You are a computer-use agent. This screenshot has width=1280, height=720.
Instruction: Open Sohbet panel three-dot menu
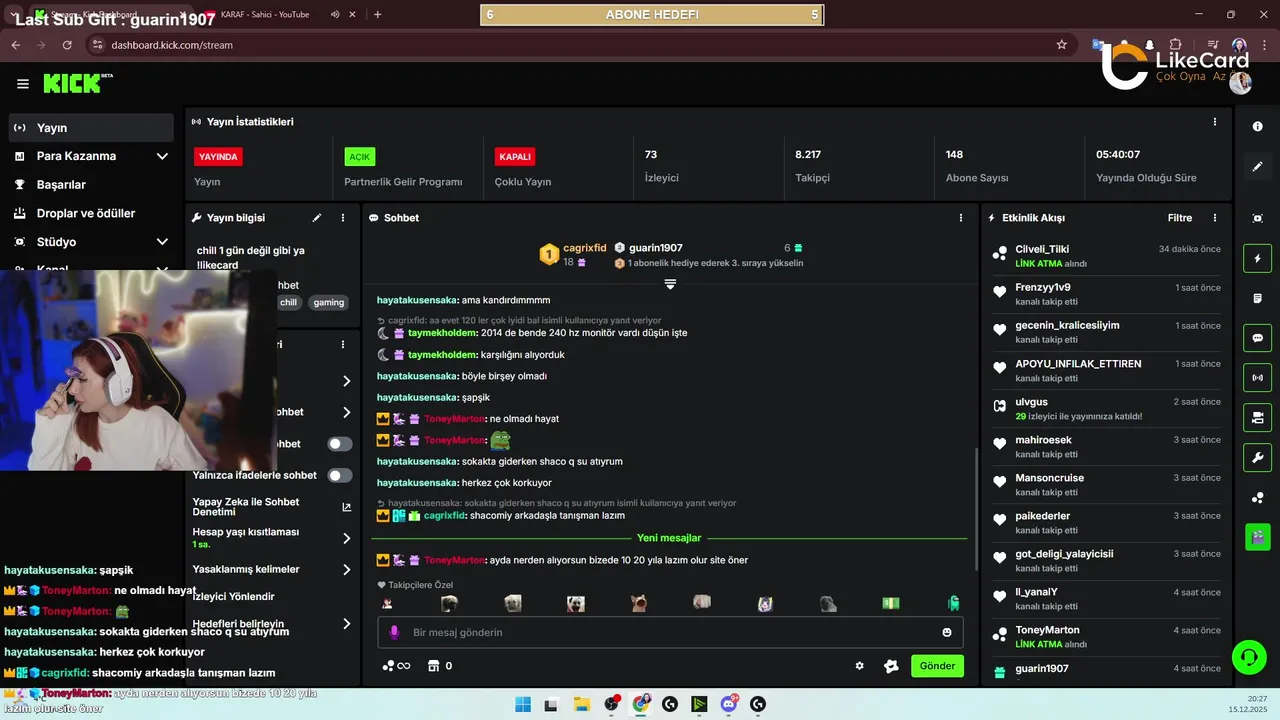coord(961,218)
